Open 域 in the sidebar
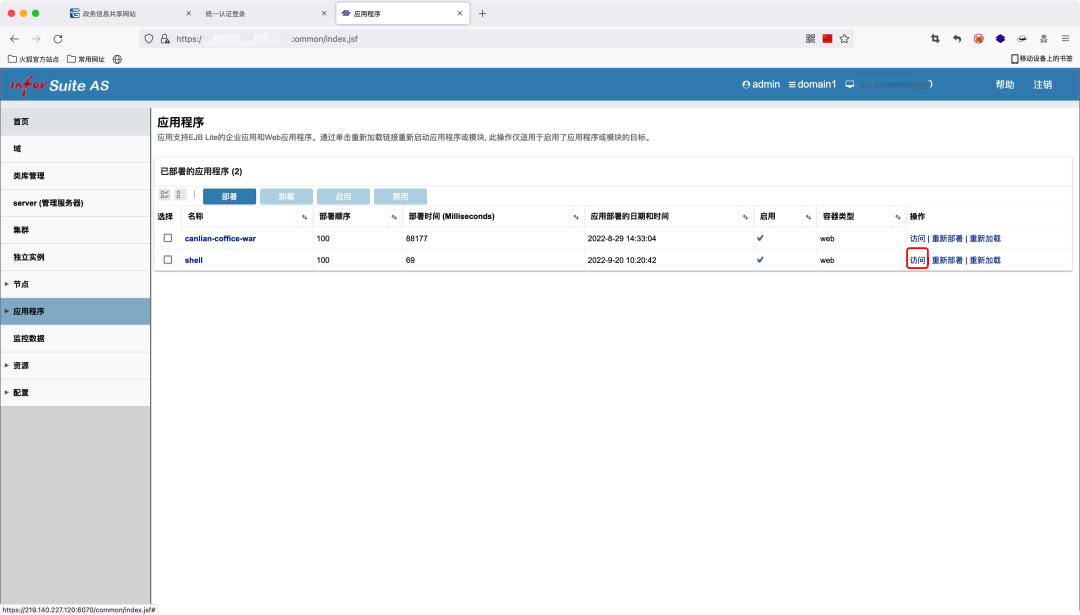This screenshot has height=615, width=1080. 75,149
